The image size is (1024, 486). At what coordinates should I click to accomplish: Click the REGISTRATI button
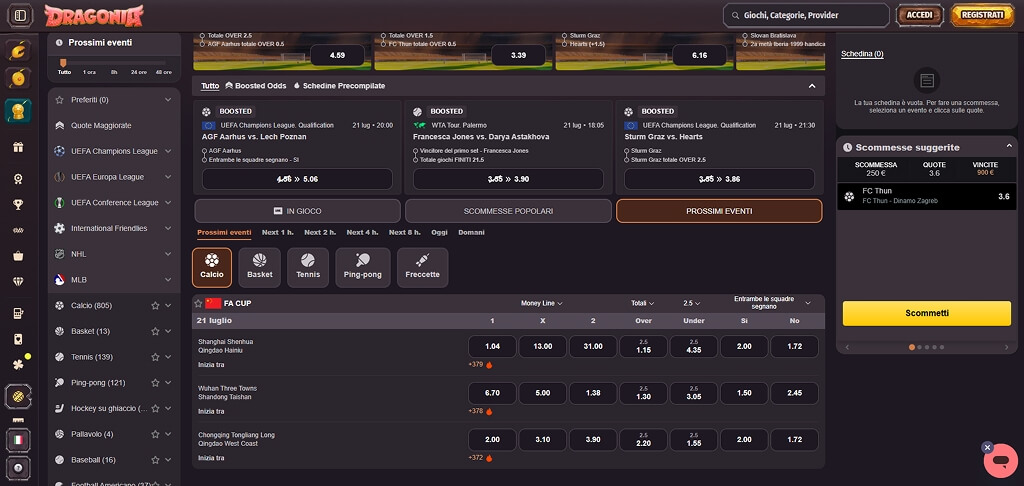coord(982,15)
